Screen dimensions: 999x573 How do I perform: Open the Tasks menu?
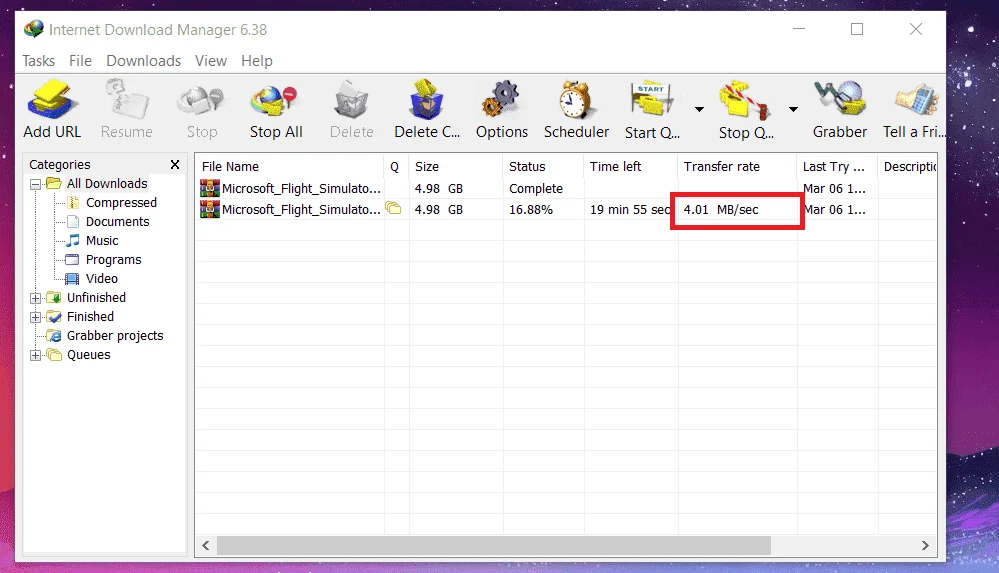[x=38, y=61]
